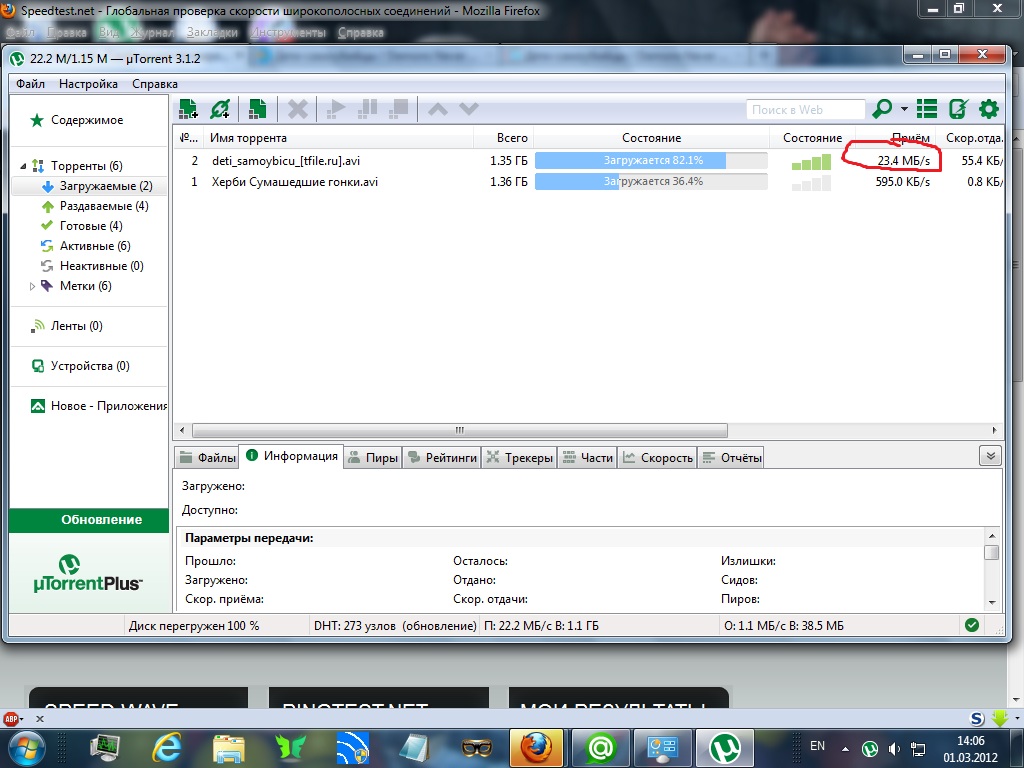
Task: Click the Add Torrent toolbar icon
Action: click(188, 109)
